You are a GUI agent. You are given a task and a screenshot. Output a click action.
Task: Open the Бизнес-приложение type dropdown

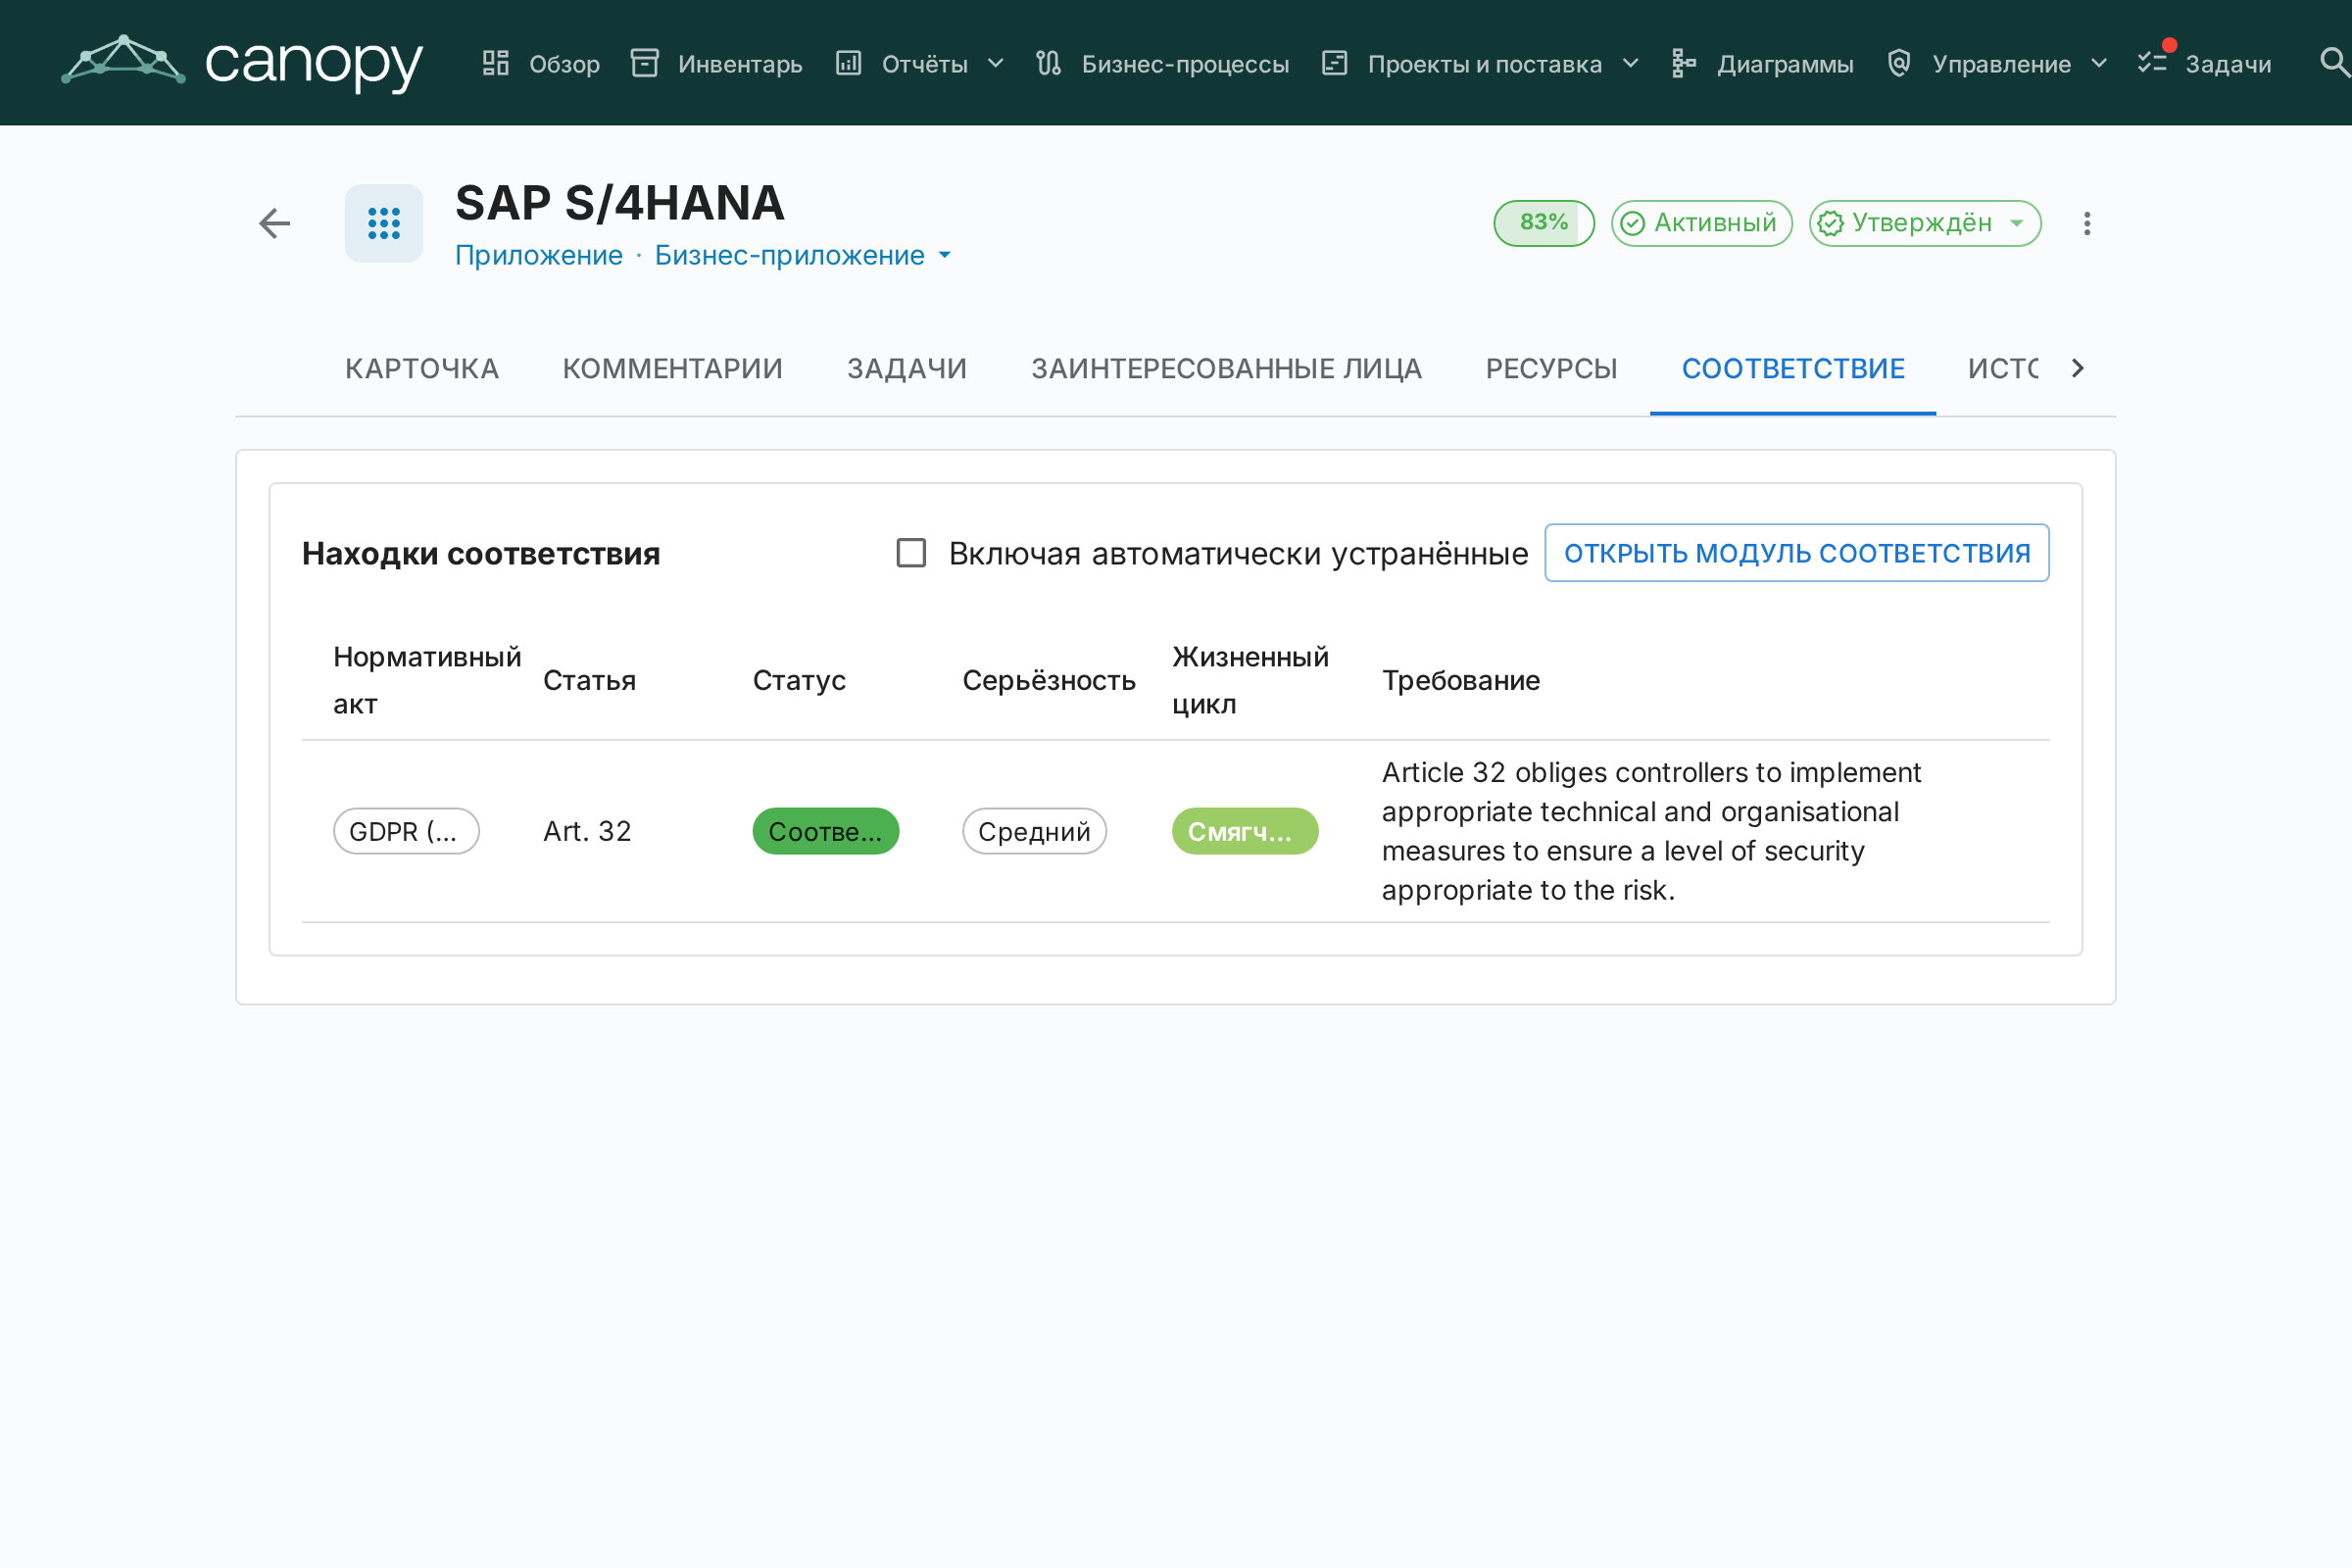click(x=803, y=255)
